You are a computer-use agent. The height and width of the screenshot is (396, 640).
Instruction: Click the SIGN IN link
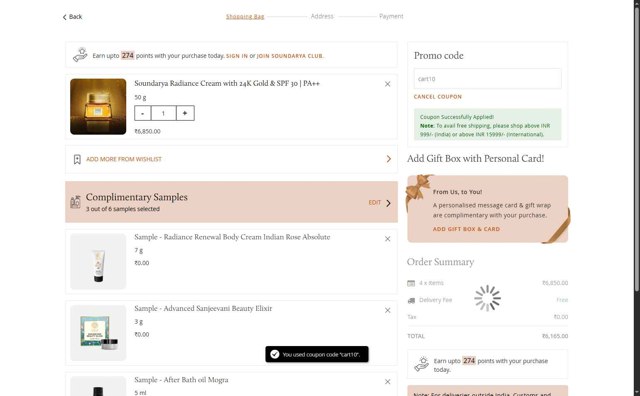click(x=237, y=56)
